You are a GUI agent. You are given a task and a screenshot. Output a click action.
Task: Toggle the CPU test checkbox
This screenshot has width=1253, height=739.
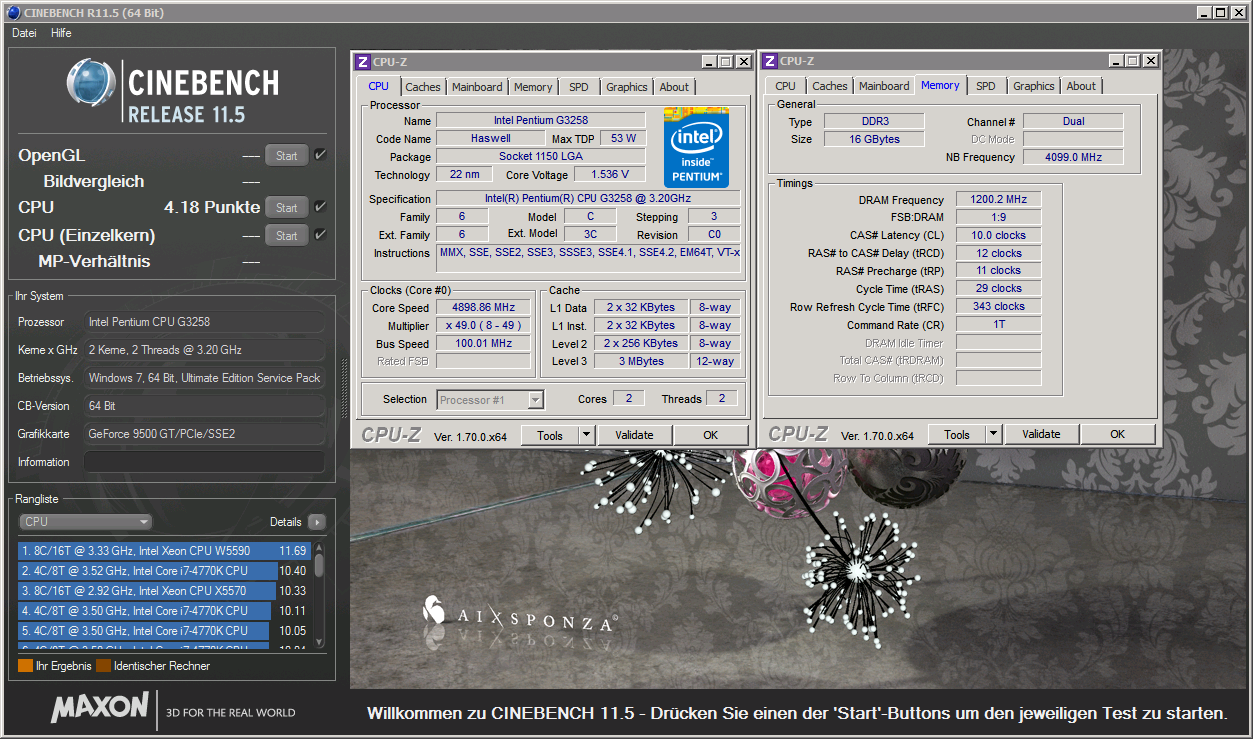point(320,207)
